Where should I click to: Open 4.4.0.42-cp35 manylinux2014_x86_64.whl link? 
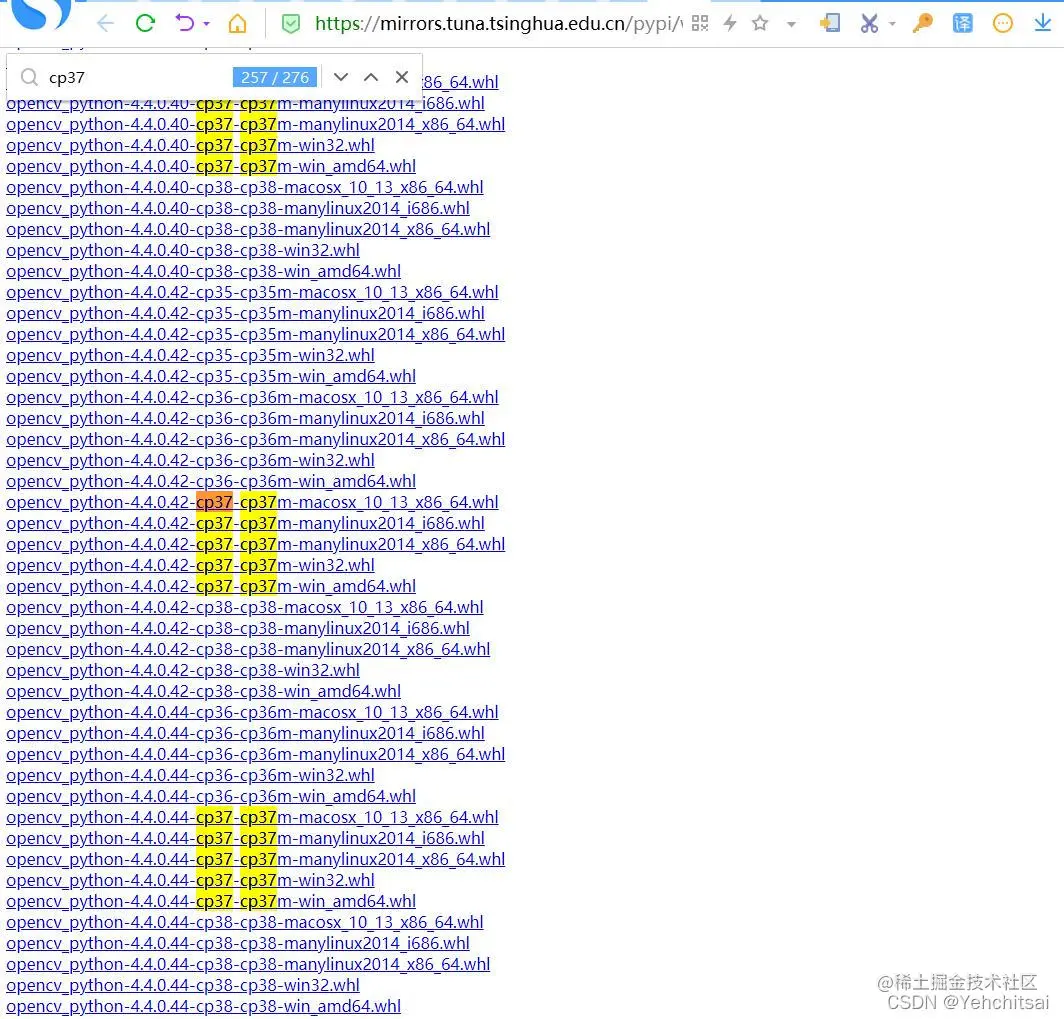click(256, 334)
